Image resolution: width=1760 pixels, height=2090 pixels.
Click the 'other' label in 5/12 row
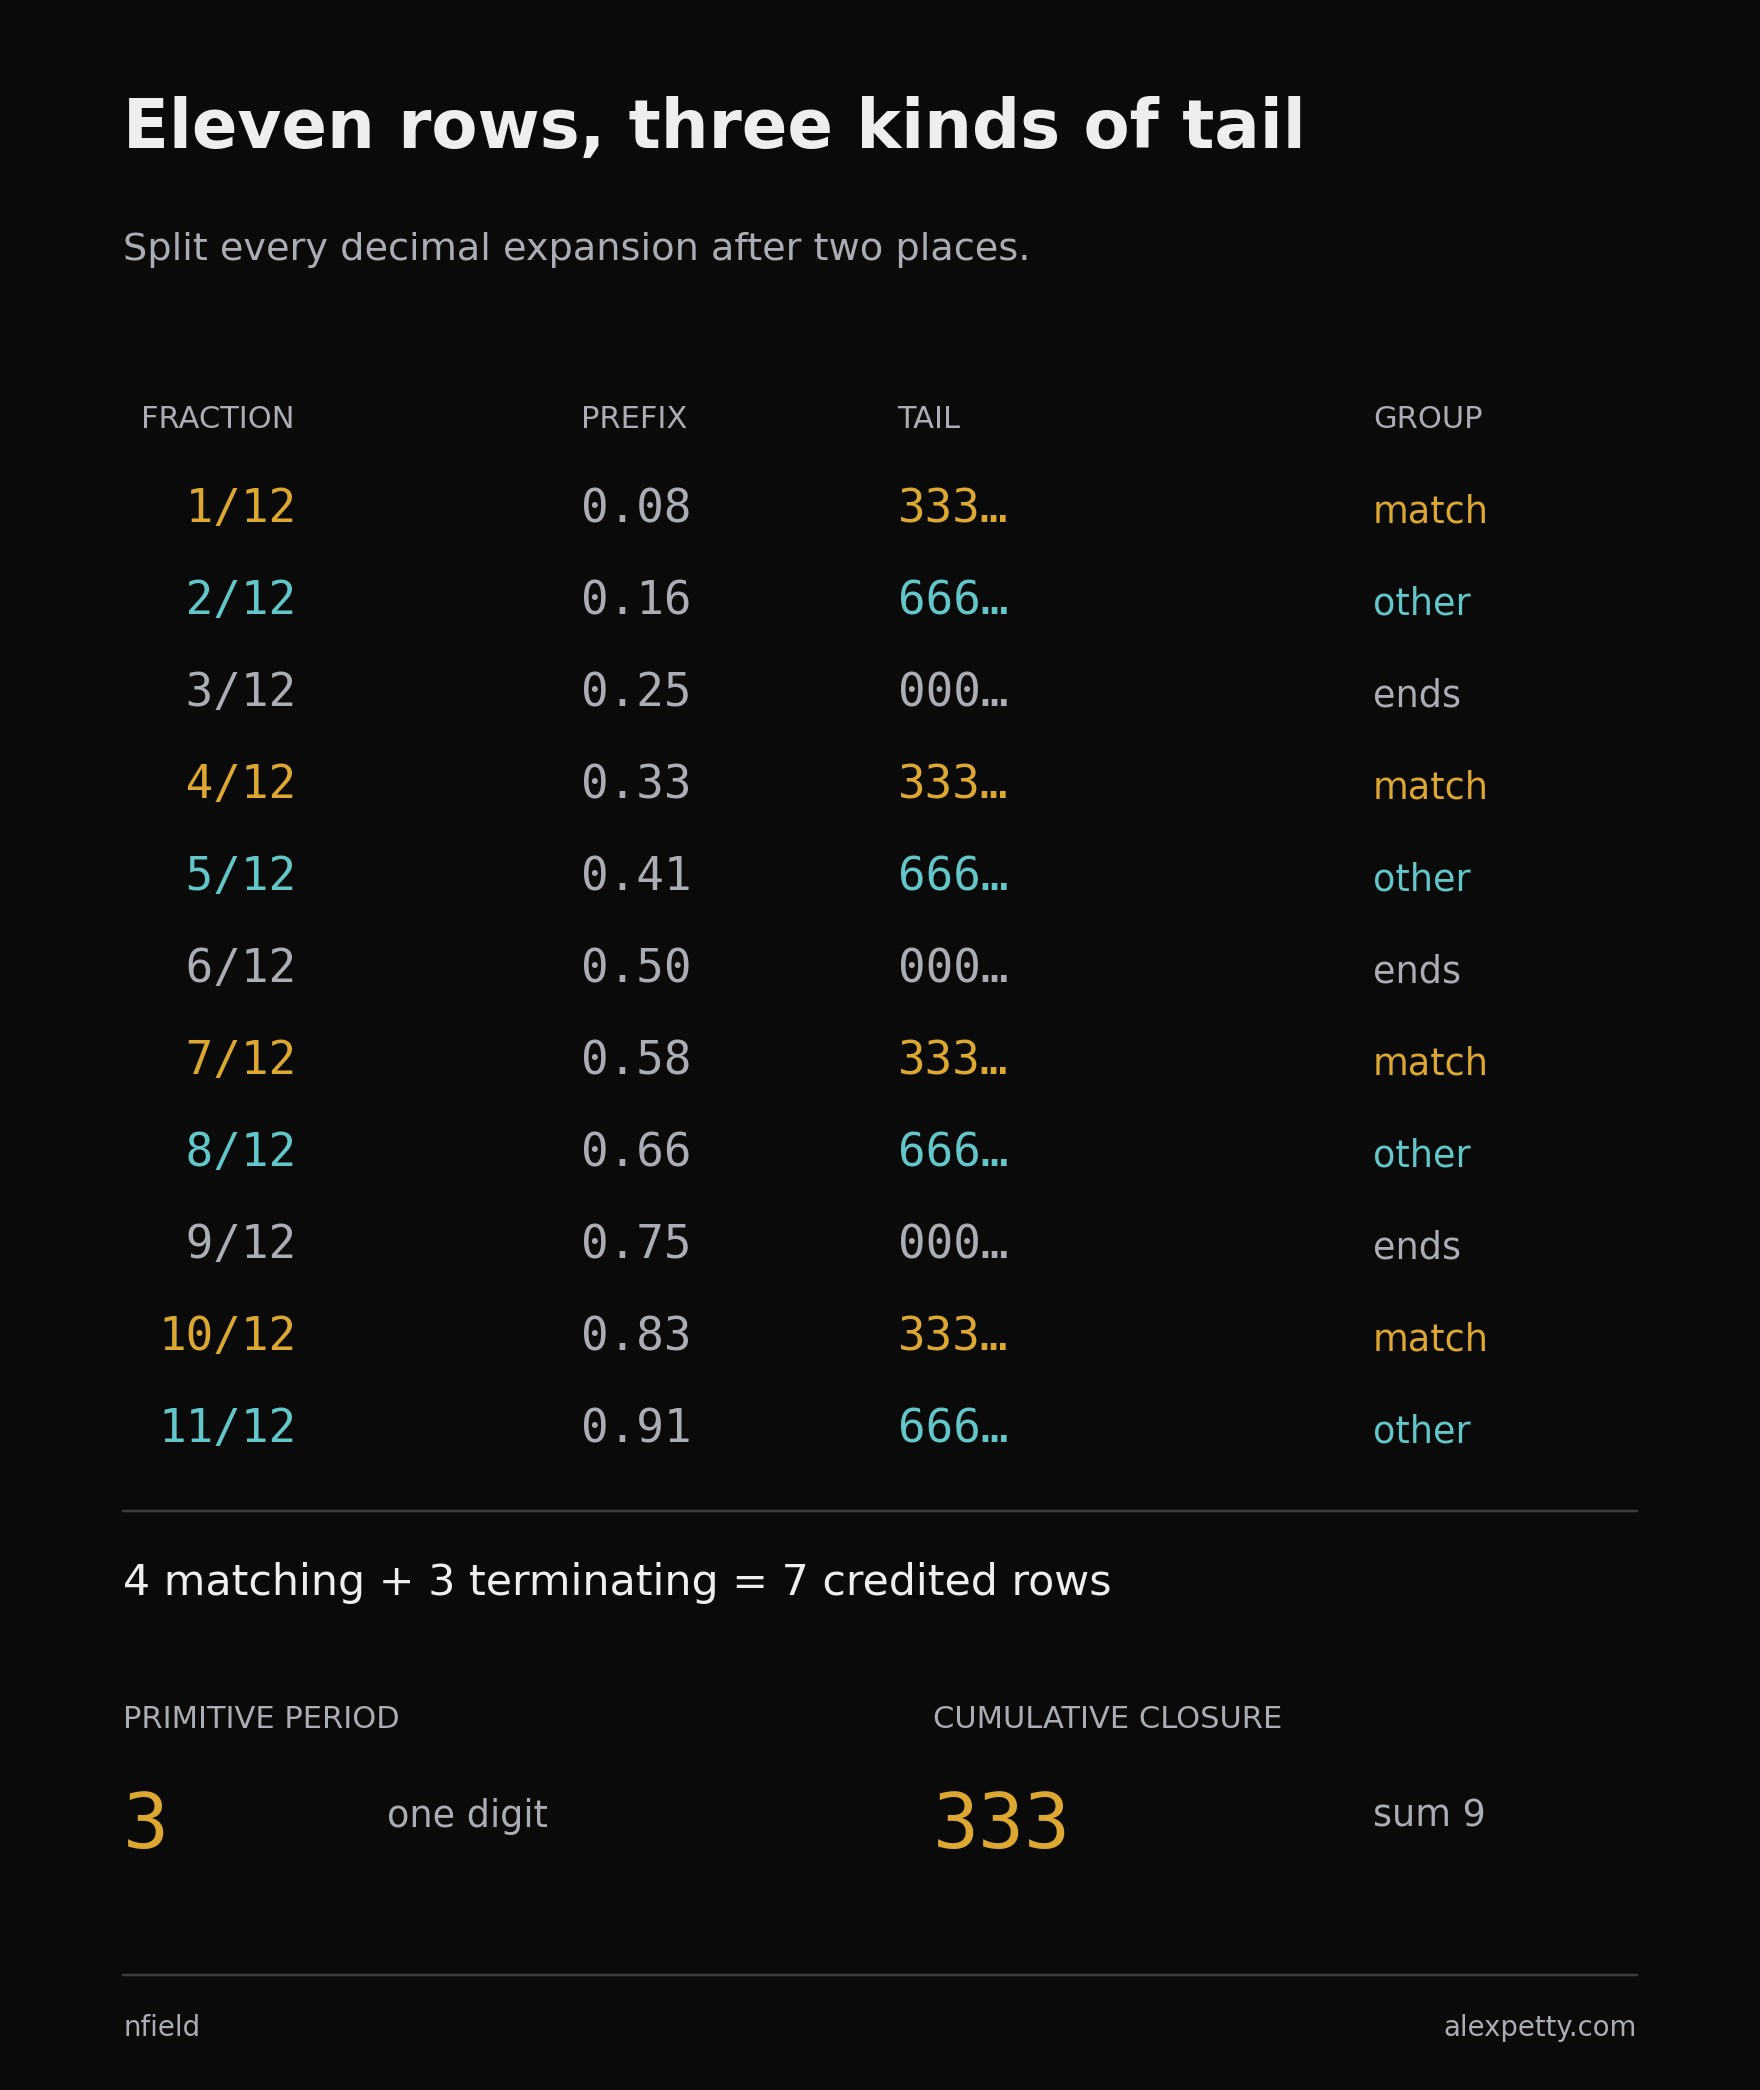(1421, 878)
